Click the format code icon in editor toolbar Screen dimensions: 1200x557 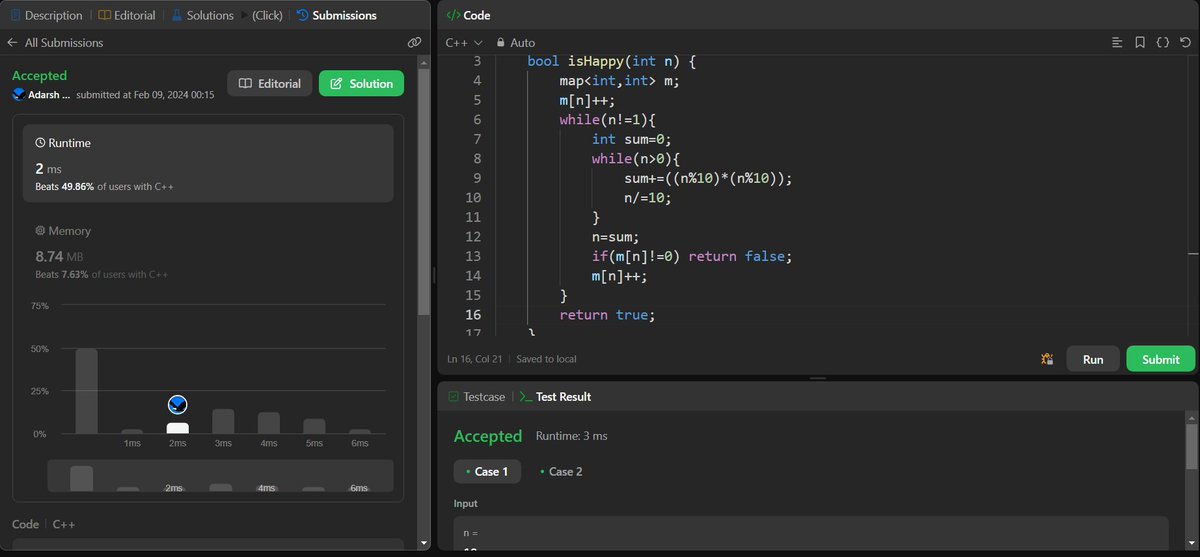1117,43
